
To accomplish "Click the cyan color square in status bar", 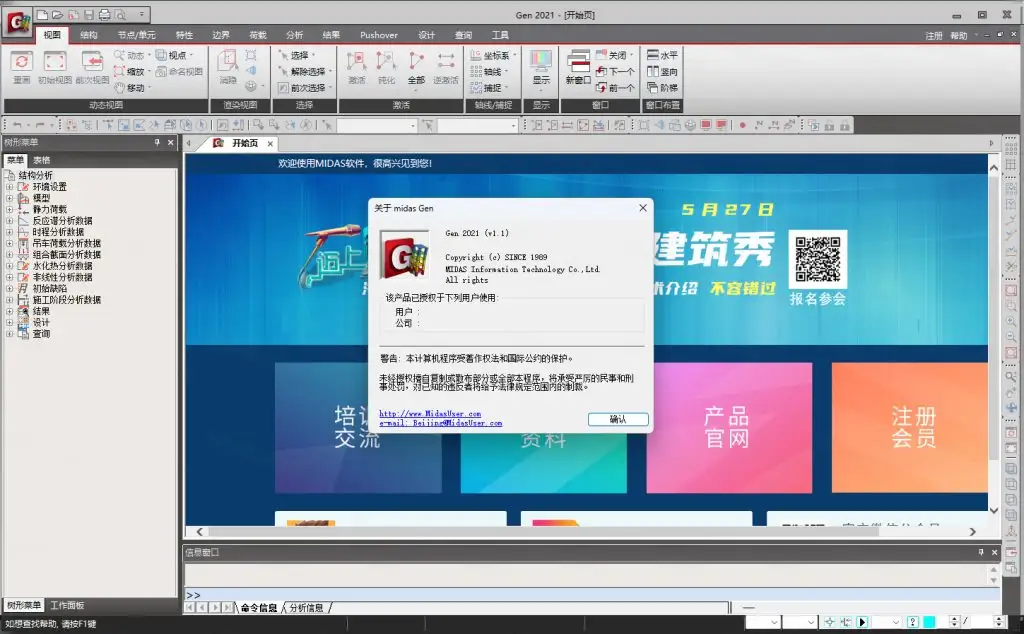I will pyautogui.click(x=929, y=622).
